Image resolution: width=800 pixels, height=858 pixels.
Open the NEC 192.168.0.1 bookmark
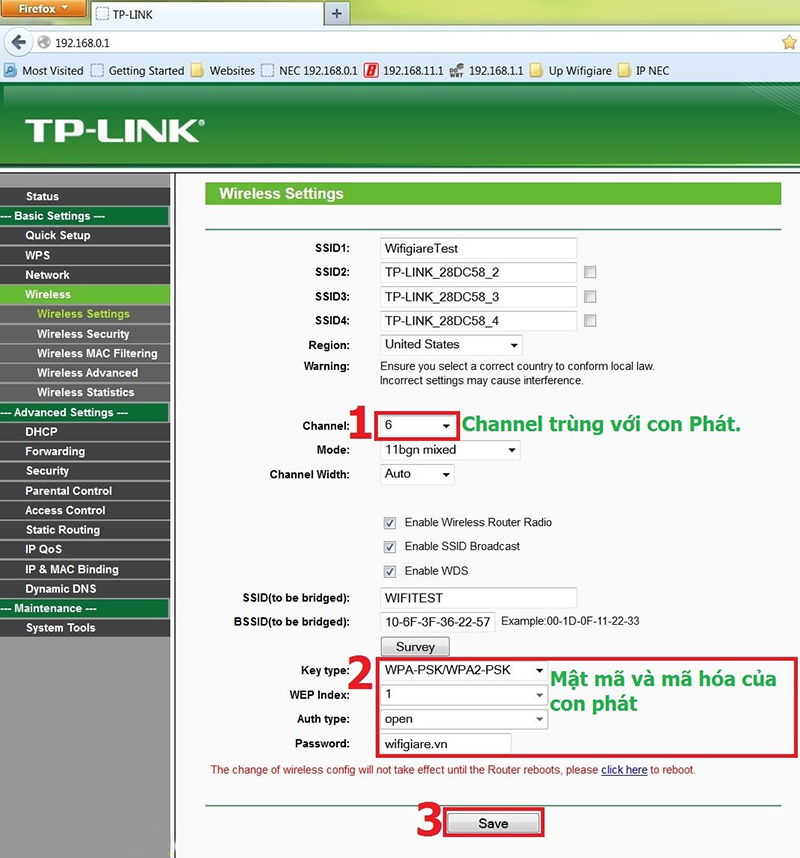(x=309, y=71)
